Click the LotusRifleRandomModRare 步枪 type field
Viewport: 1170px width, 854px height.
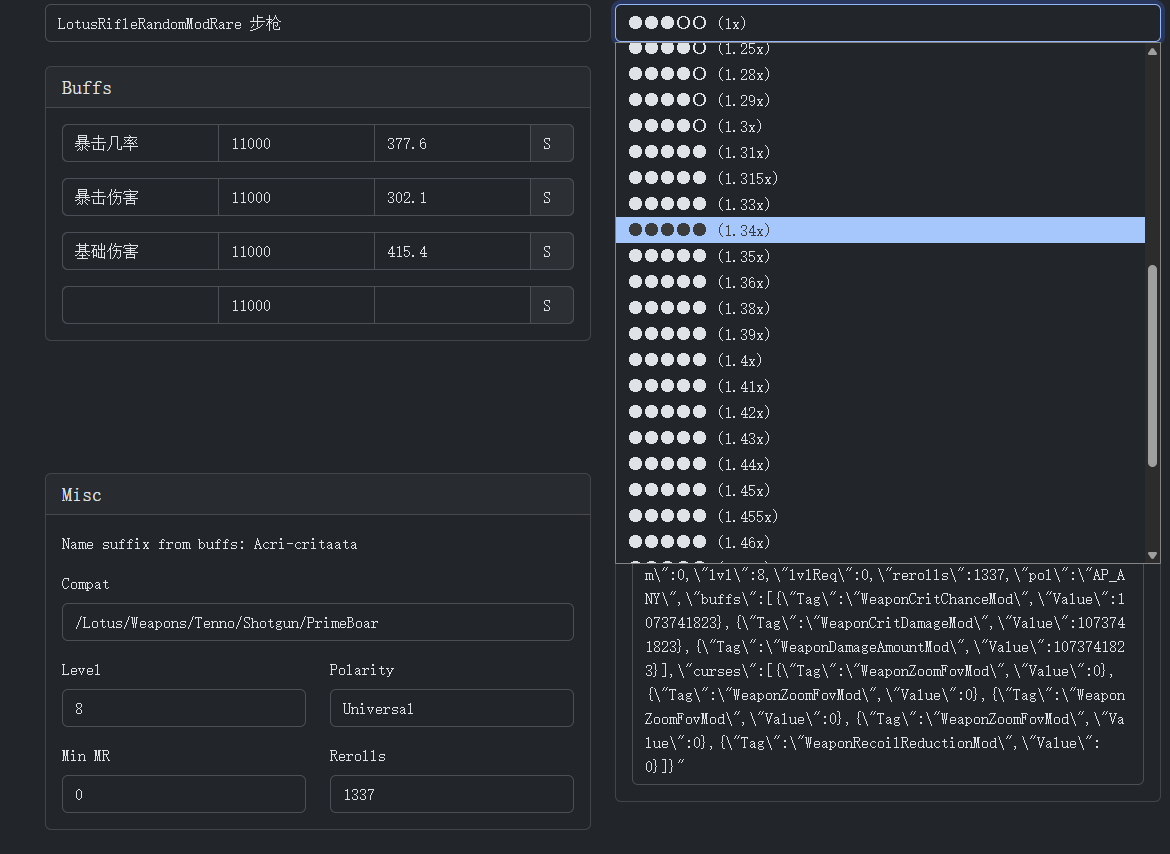[317, 23]
